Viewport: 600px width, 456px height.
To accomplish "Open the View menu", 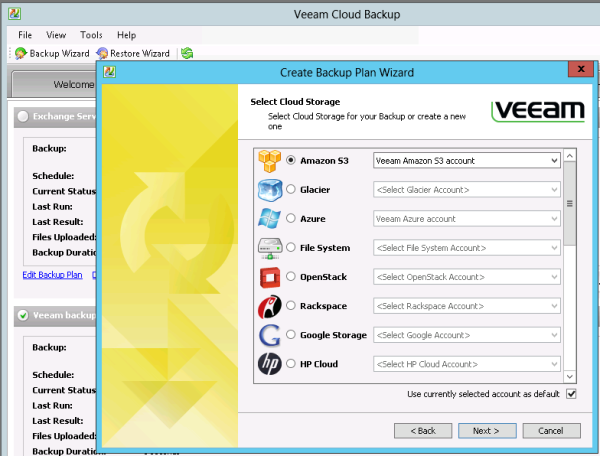I will tap(56, 35).
